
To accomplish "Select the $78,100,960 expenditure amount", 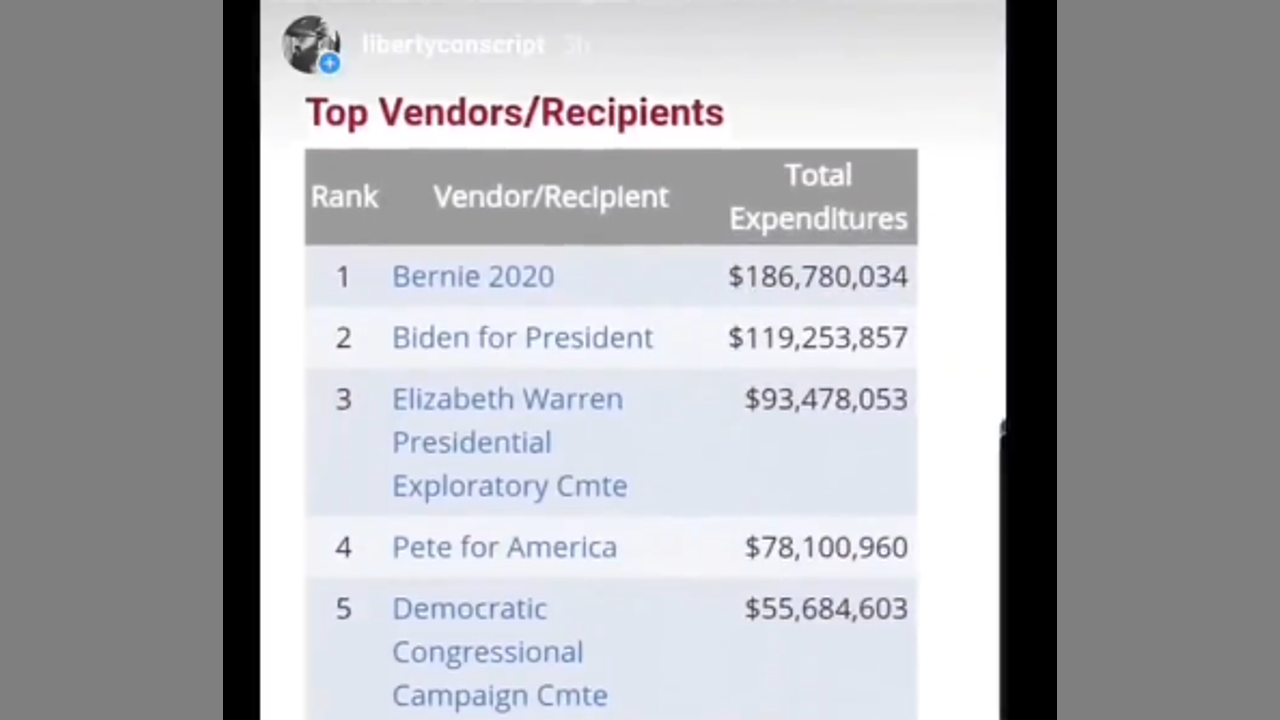I will pyautogui.click(x=826, y=547).
